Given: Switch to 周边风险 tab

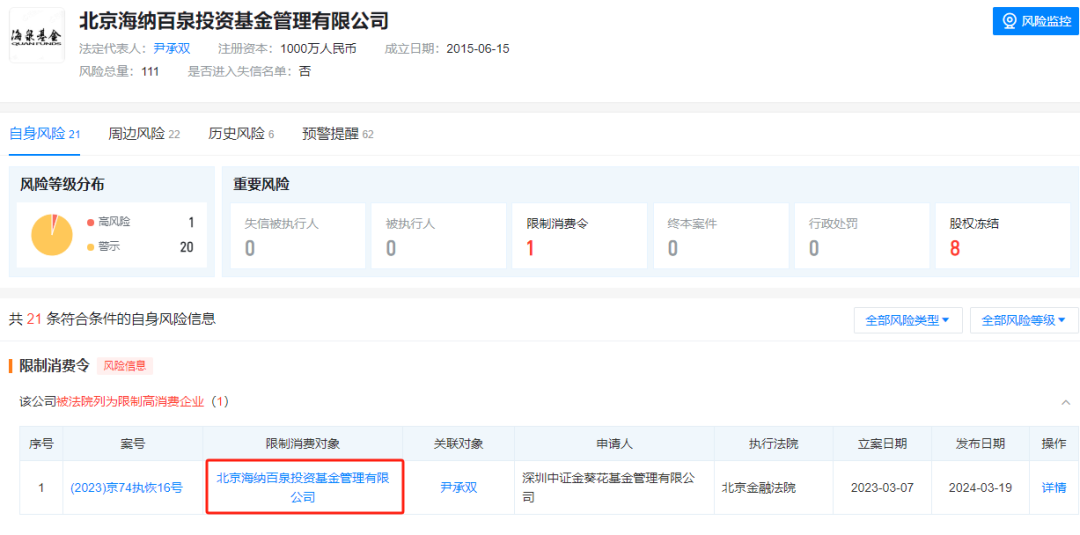Looking at the screenshot, I should [x=144, y=134].
